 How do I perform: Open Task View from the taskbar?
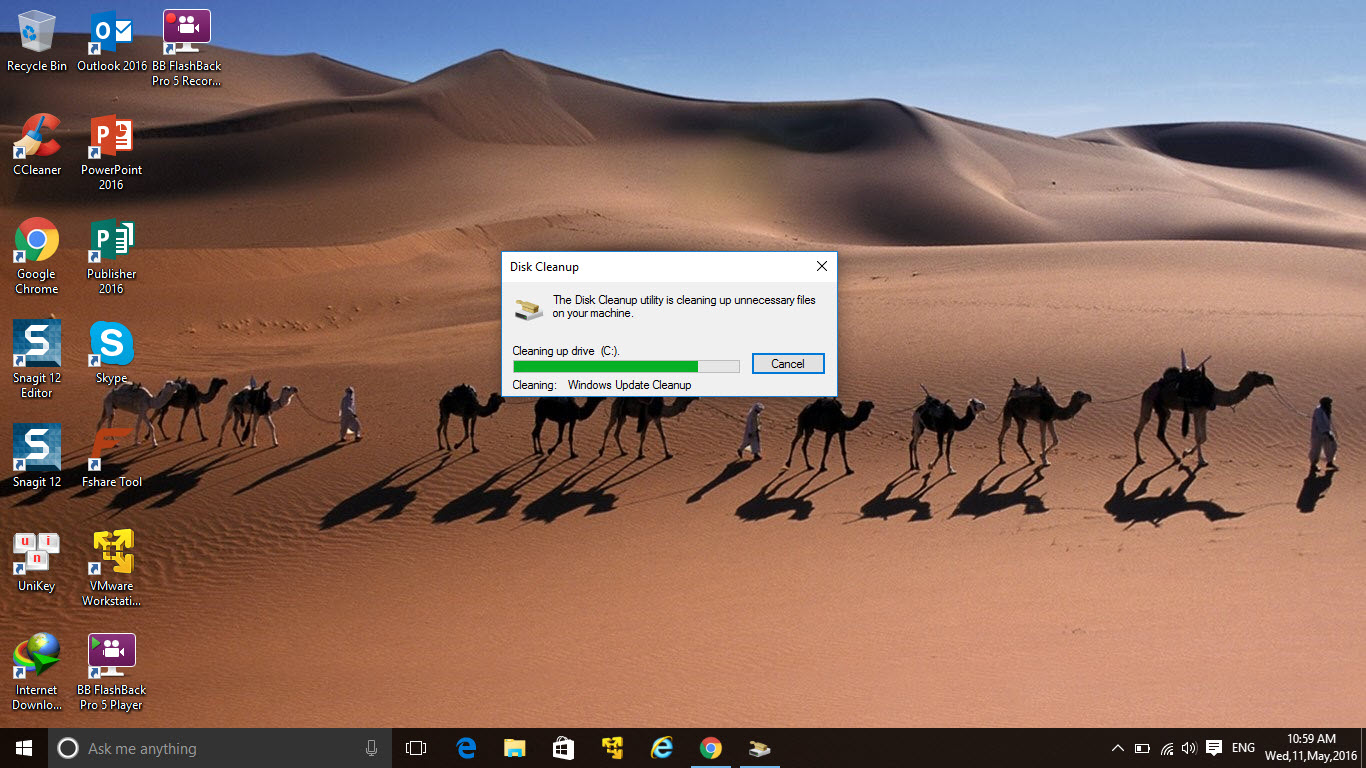[416, 748]
